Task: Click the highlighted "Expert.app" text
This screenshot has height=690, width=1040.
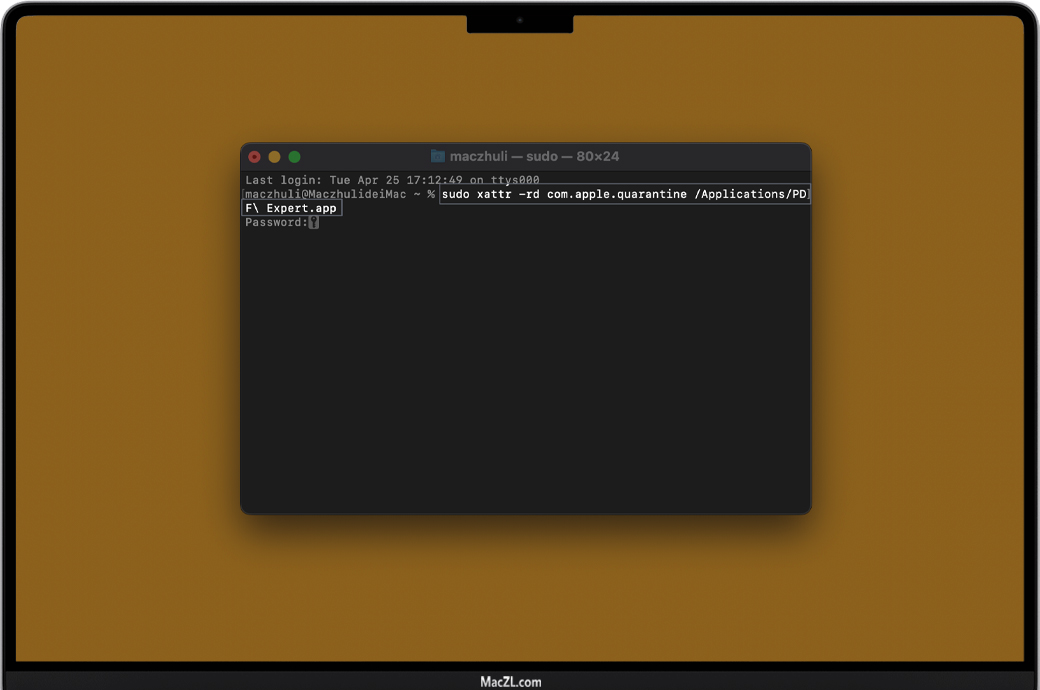Action: [x=301, y=208]
